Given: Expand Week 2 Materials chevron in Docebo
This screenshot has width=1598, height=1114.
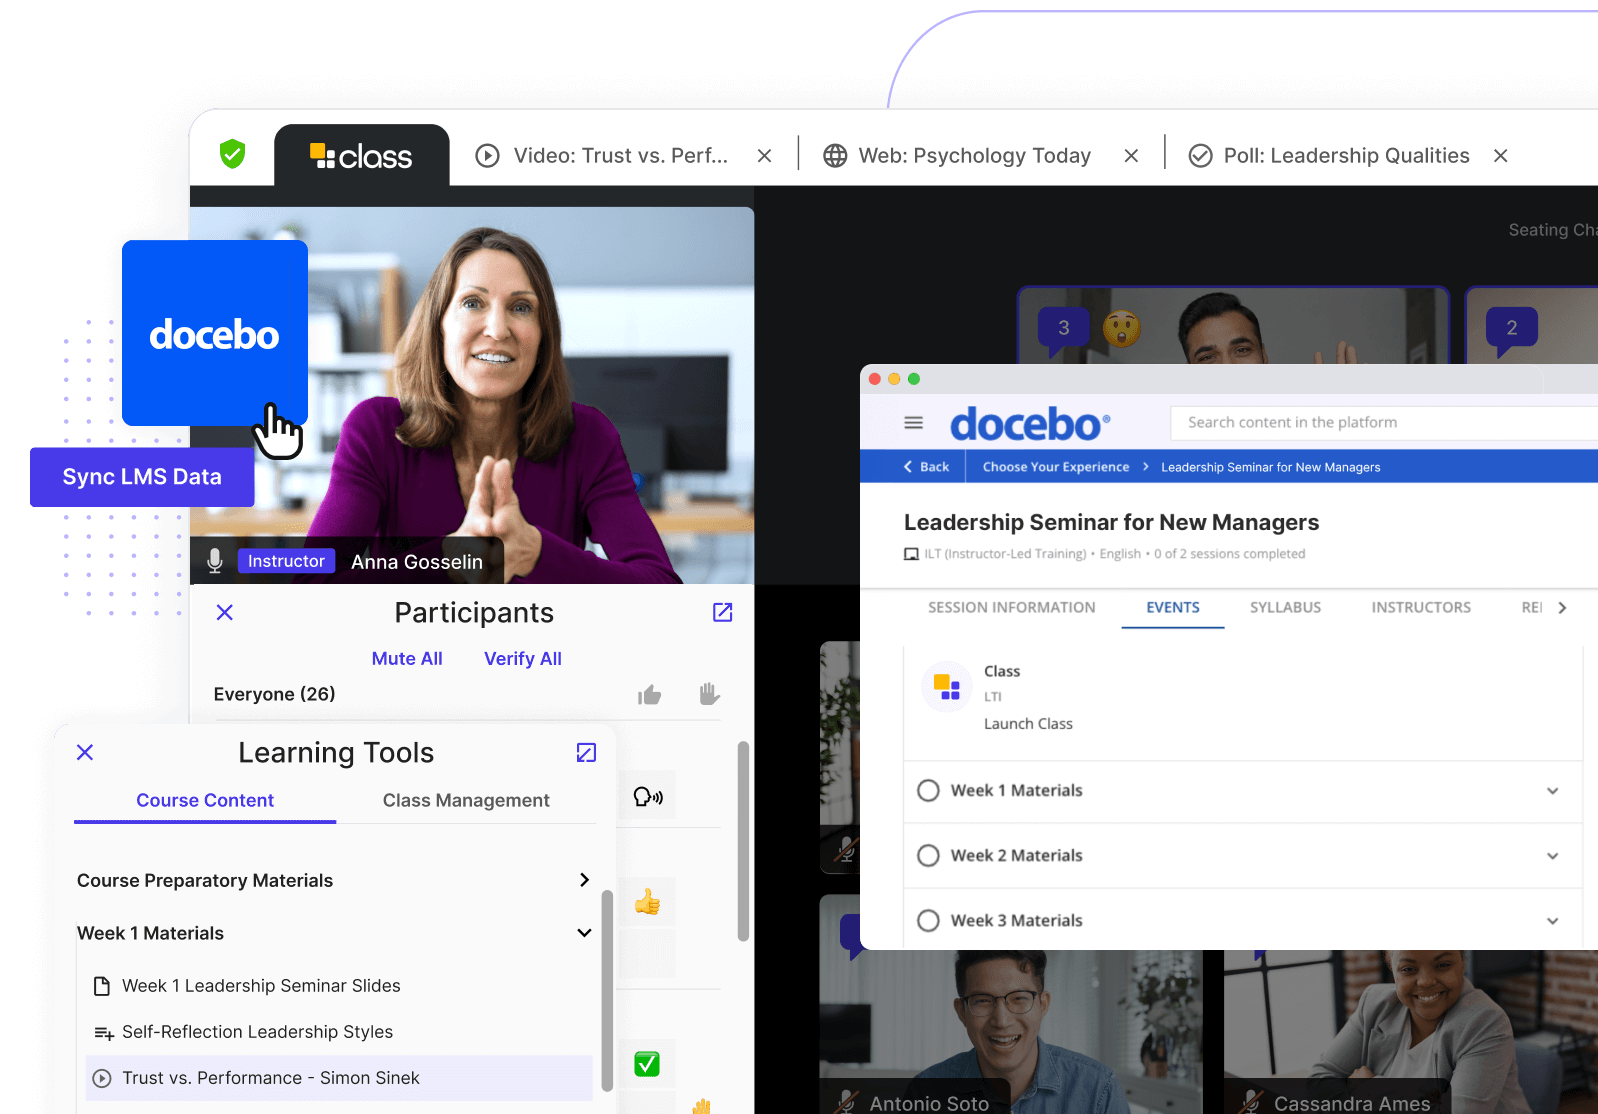Looking at the screenshot, I should coord(1552,856).
